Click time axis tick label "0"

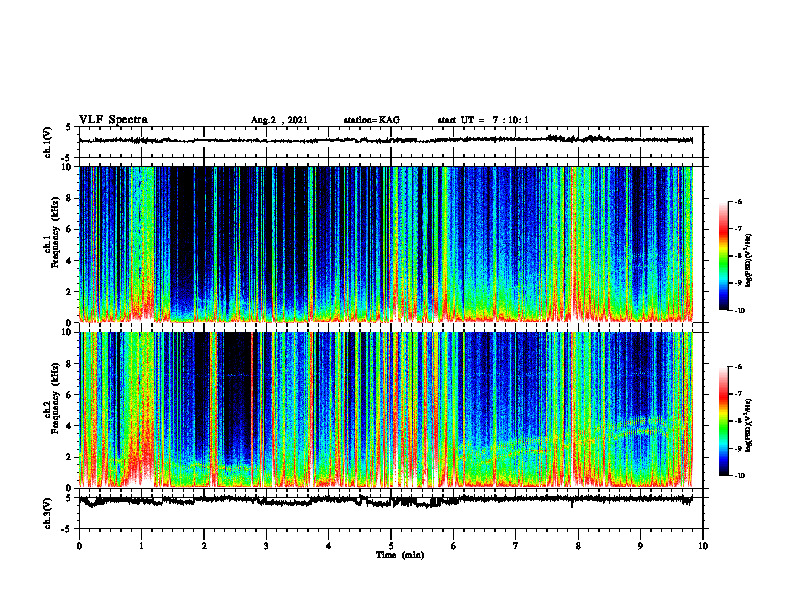[79, 546]
